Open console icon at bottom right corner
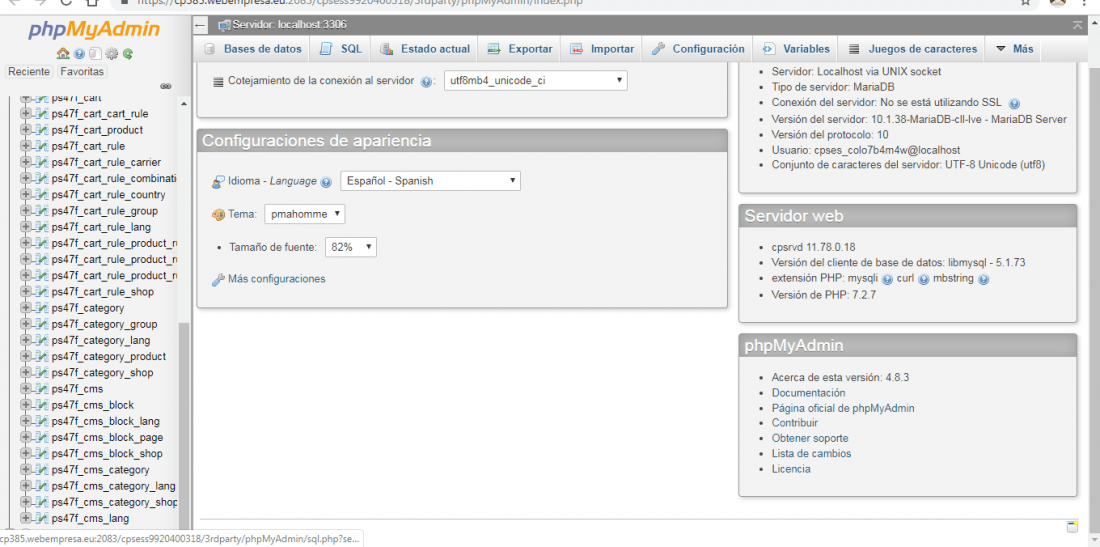Screen dimensions: 1100x547 [x=1071, y=527]
